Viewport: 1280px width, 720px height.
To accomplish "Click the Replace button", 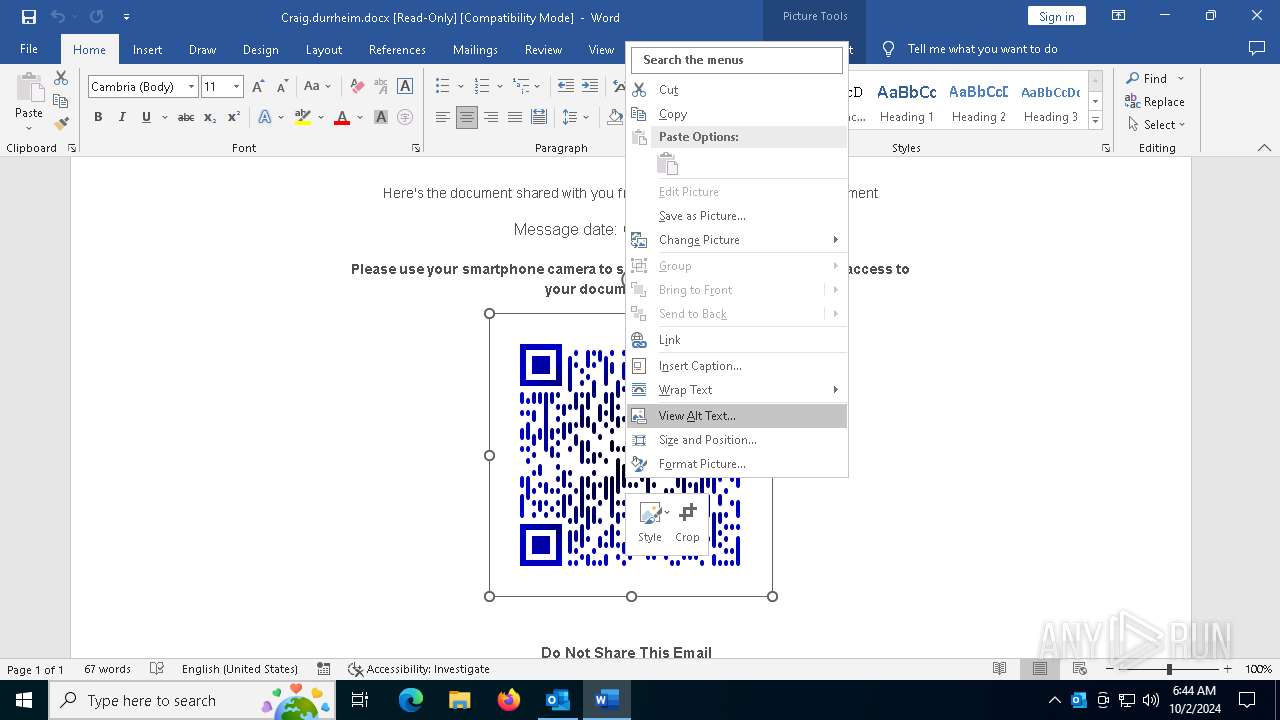I will (x=1155, y=102).
